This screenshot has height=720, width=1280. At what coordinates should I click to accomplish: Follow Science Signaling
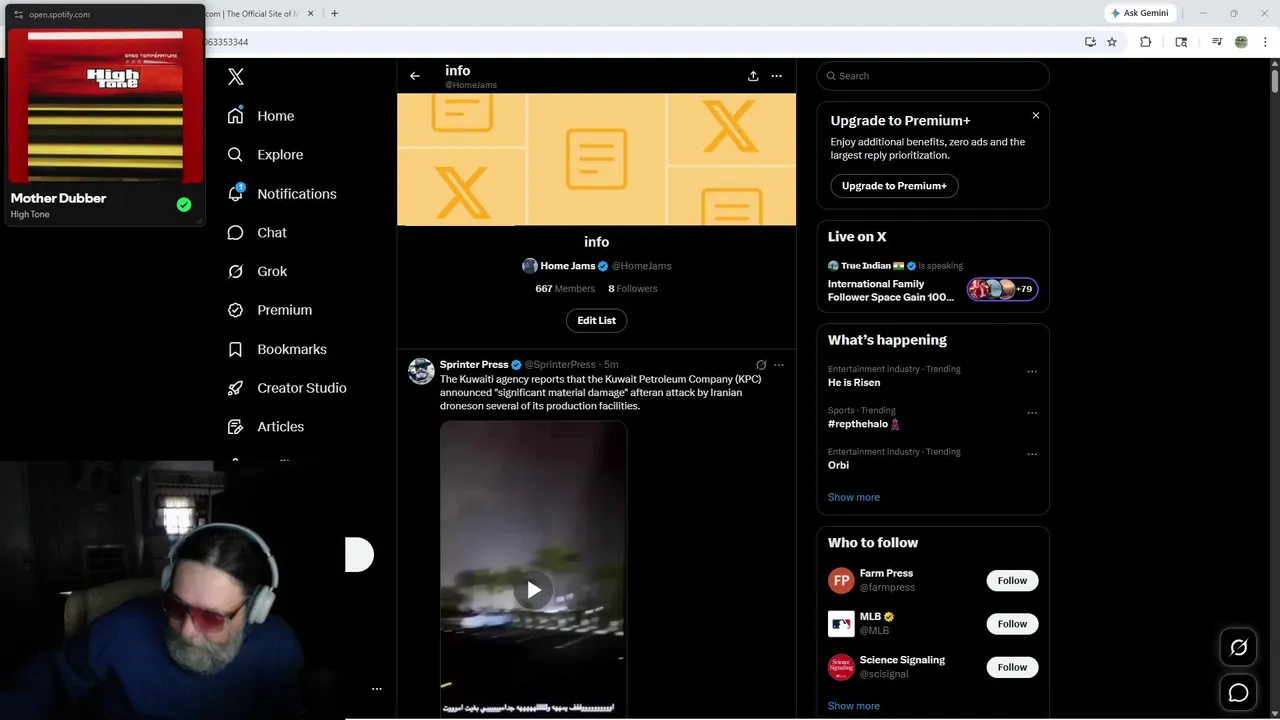1012,667
